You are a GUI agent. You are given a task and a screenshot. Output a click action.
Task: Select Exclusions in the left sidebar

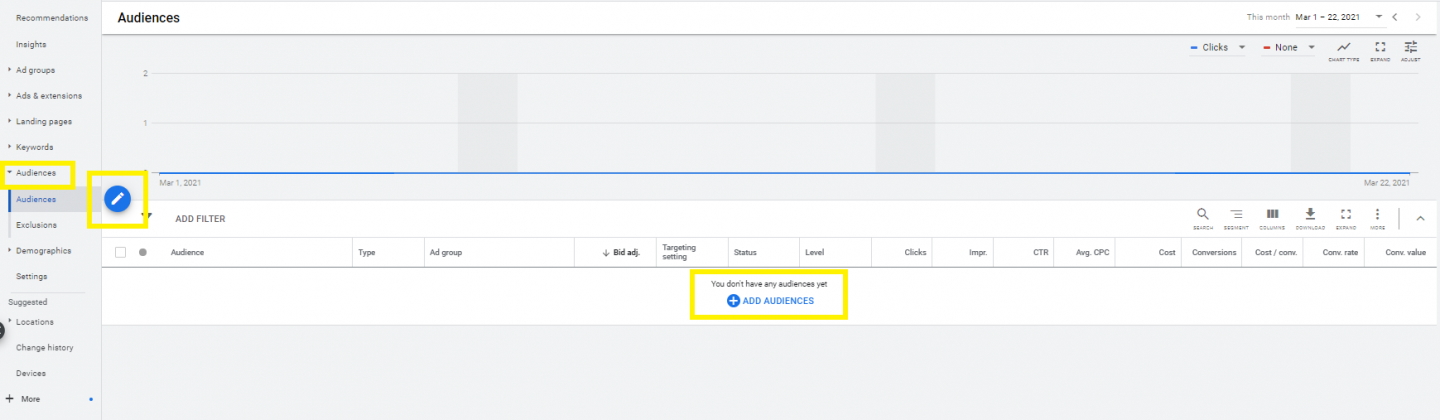pos(36,225)
